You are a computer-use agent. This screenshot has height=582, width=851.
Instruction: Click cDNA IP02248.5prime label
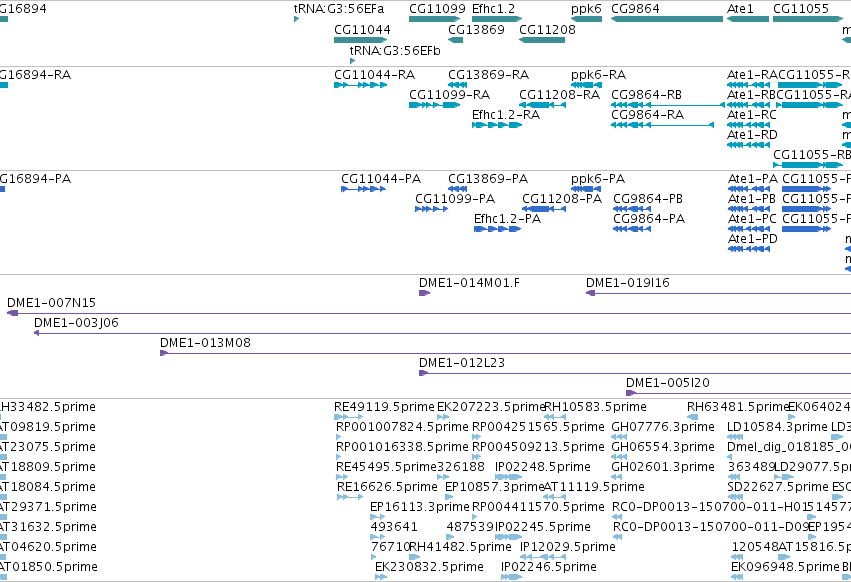coord(543,467)
